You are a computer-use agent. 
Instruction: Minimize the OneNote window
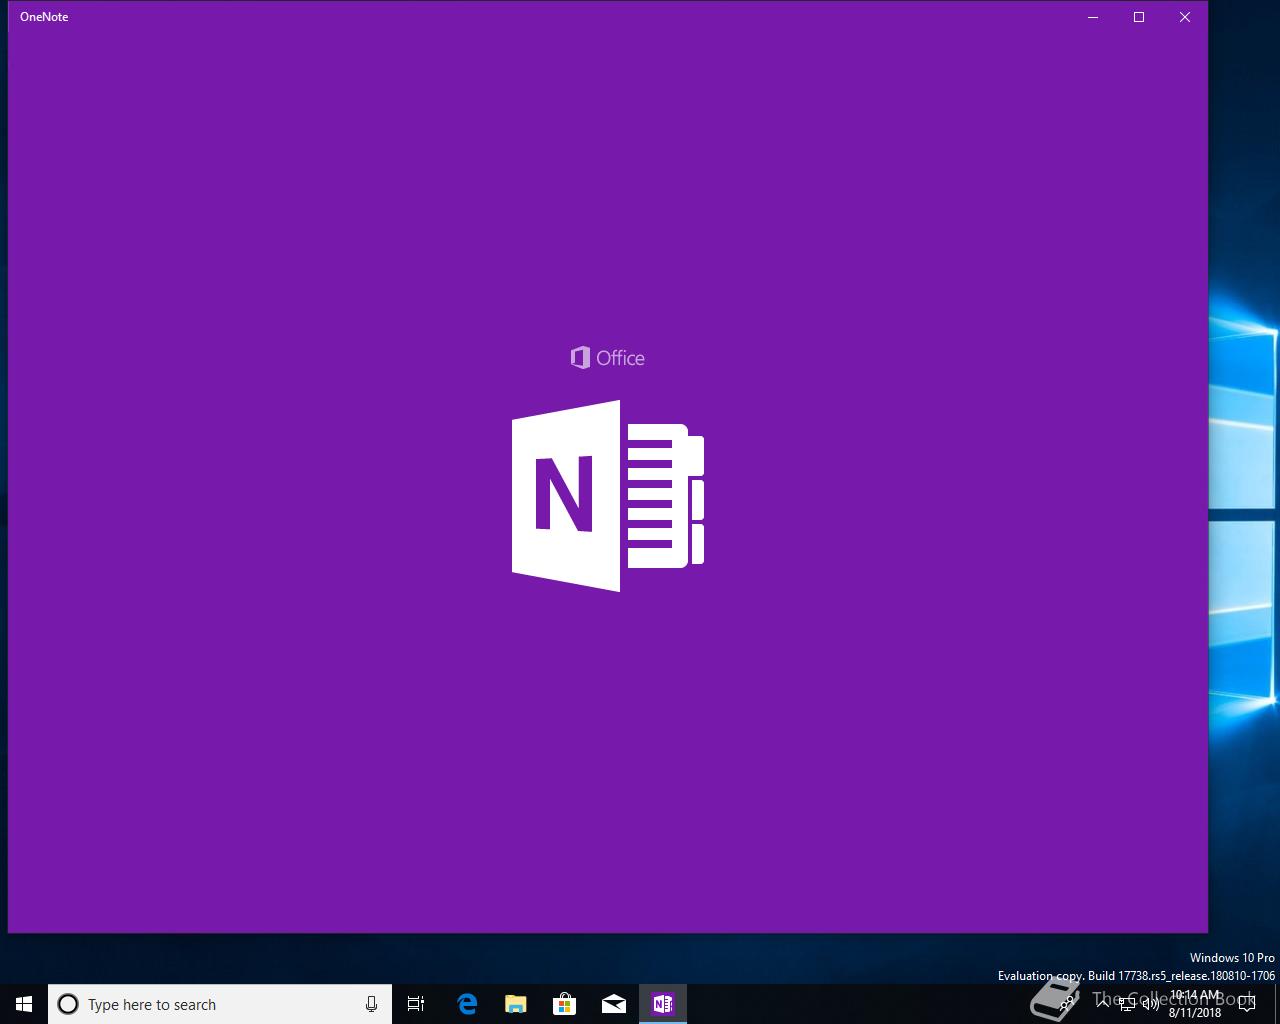(1093, 17)
